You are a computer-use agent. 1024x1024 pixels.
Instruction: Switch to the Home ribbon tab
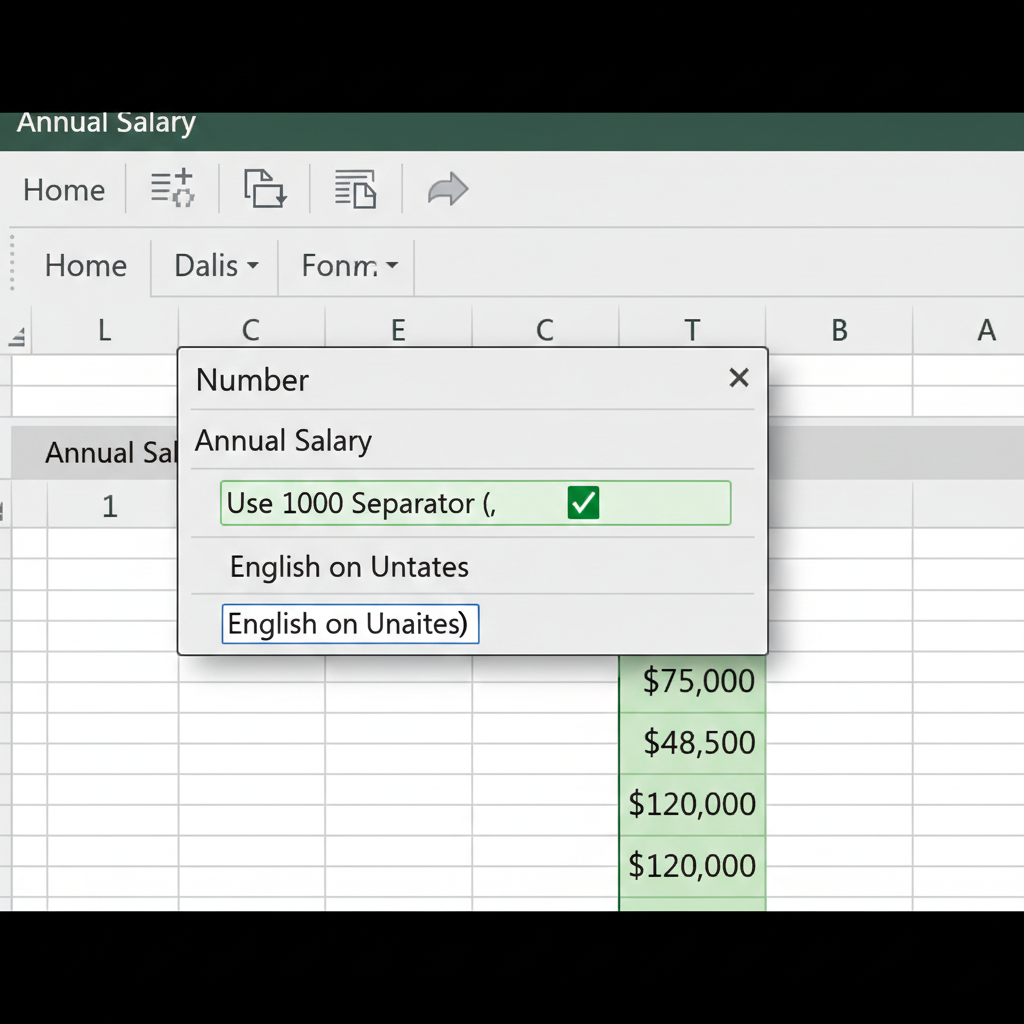tap(64, 189)
